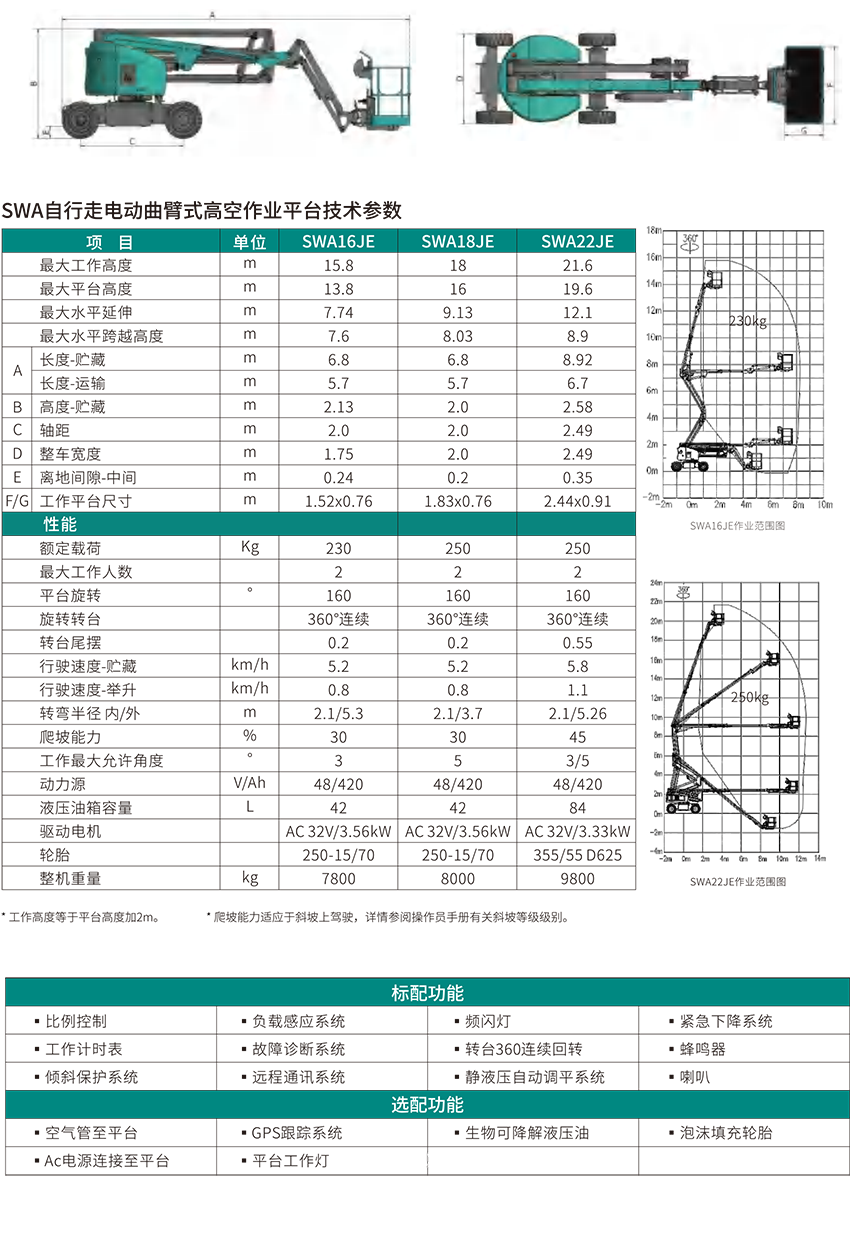Click the 选配功能 section bar
Viewport: 850px width, 1238px height.
[x=427, y=1105]
